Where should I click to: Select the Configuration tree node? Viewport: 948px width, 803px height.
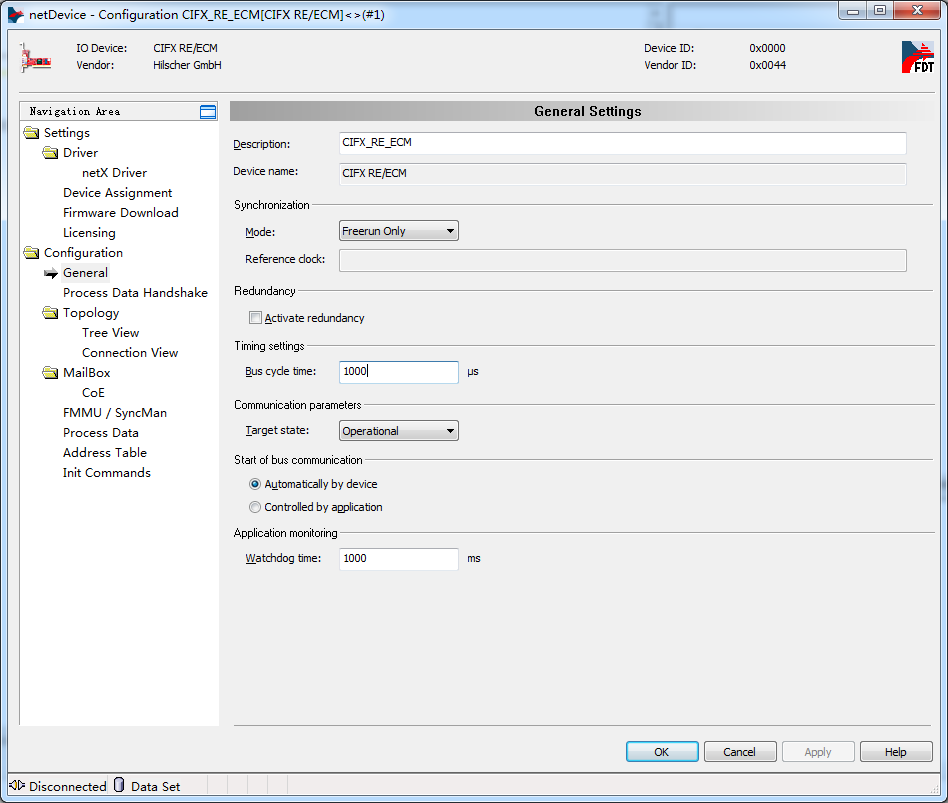[x=83, y=253]
